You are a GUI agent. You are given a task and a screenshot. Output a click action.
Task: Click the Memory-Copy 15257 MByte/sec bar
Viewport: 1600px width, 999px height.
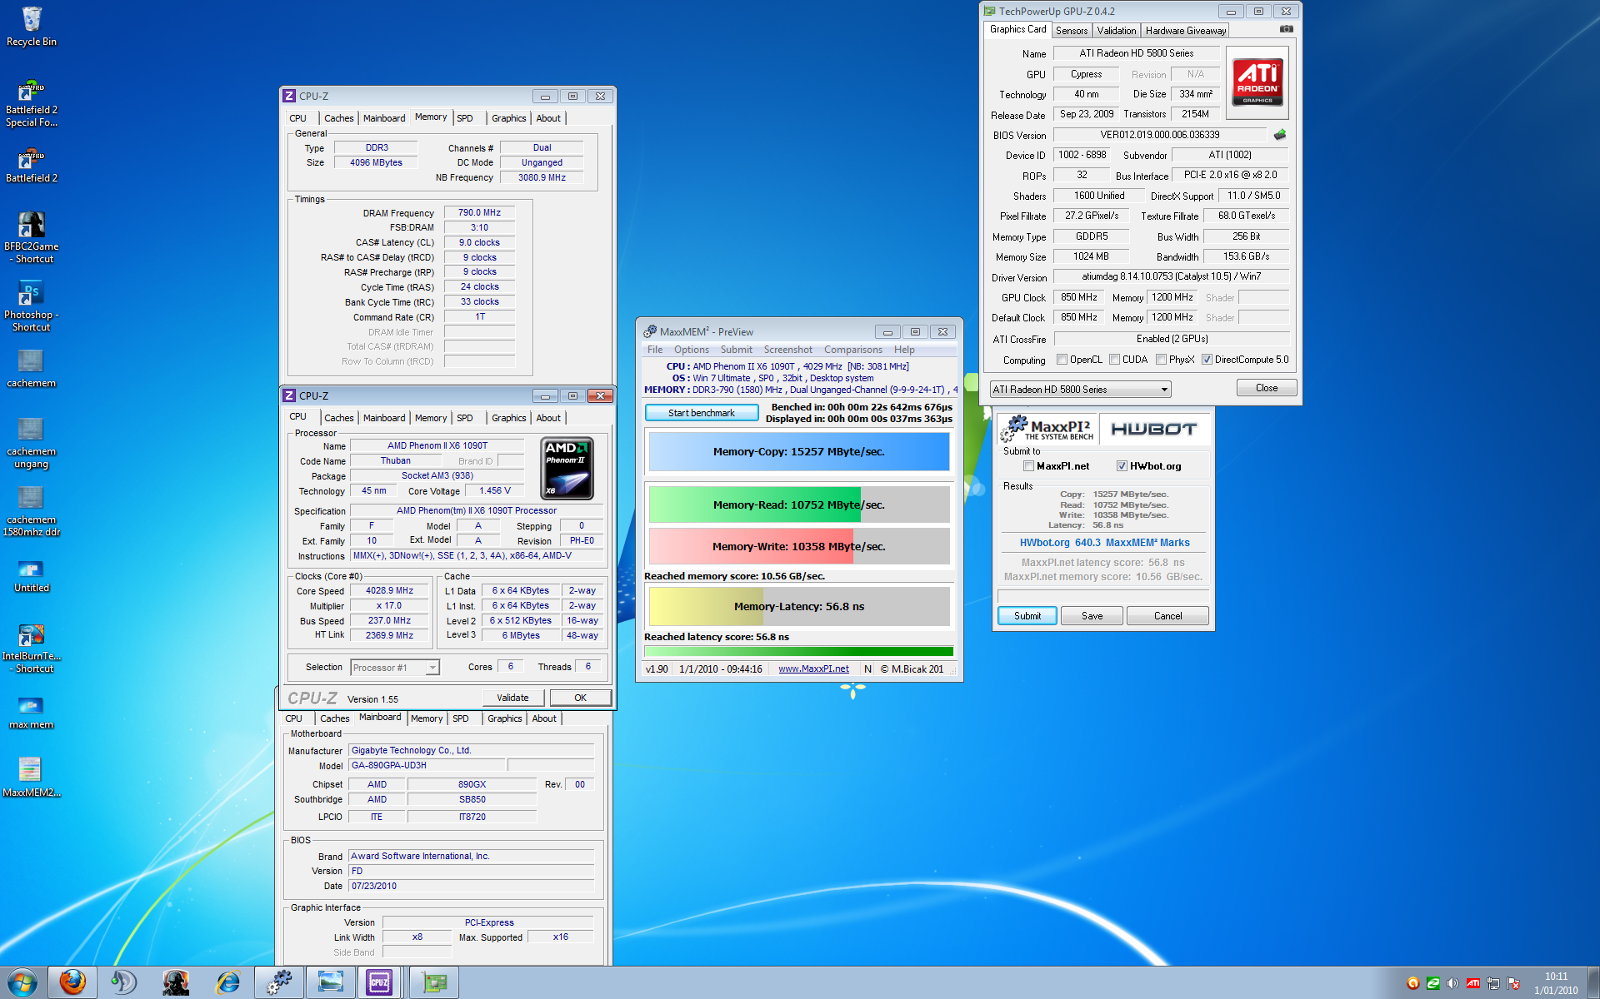(799, 452)
